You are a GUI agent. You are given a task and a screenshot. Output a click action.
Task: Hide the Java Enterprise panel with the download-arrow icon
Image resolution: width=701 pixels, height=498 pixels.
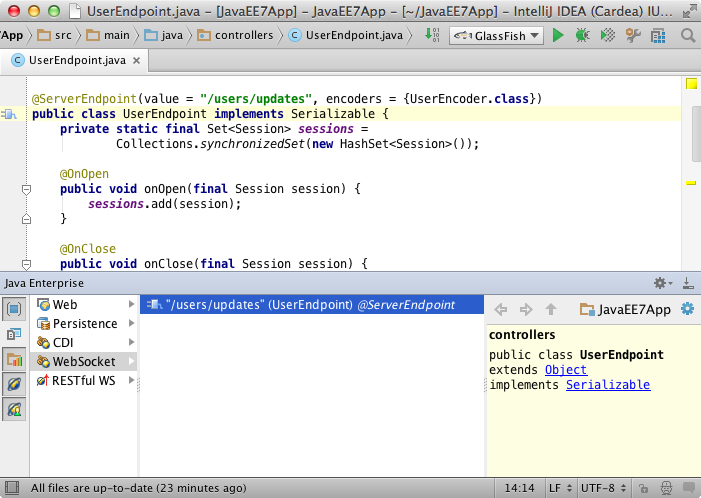click(687, 284)
